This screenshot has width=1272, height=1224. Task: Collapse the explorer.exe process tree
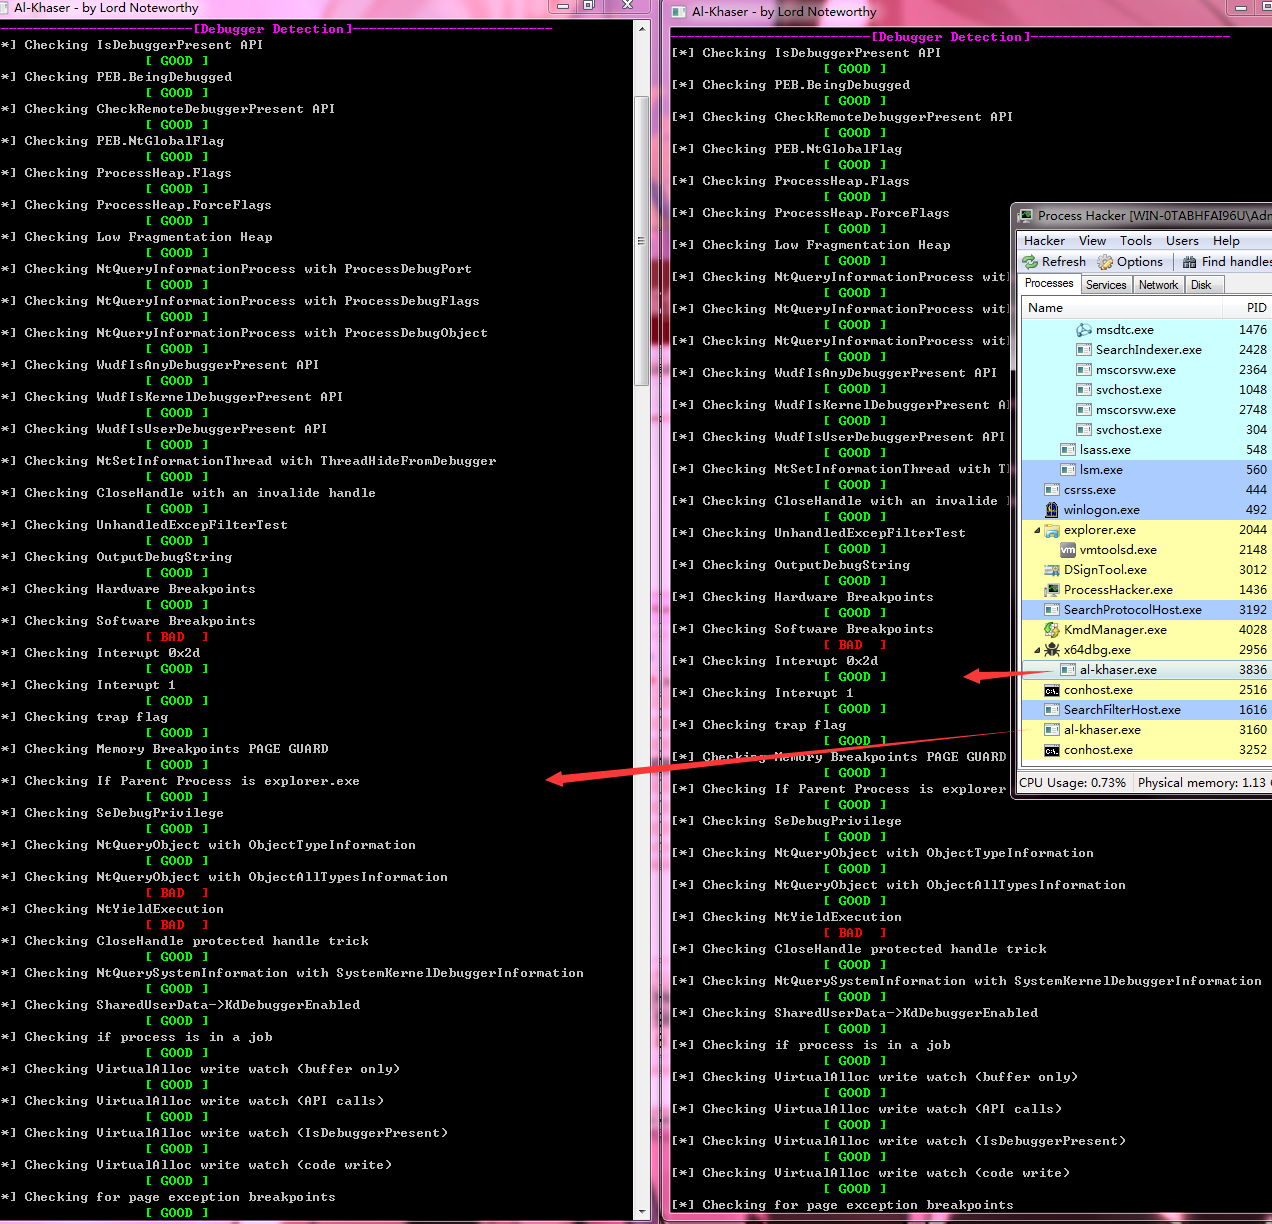[x=1037, y=530]
